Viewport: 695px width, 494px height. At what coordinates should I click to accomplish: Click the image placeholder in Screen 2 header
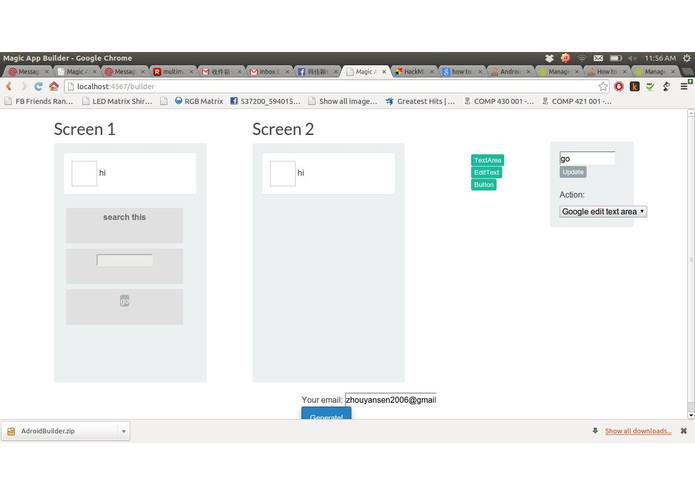click(x=283, y=173)
